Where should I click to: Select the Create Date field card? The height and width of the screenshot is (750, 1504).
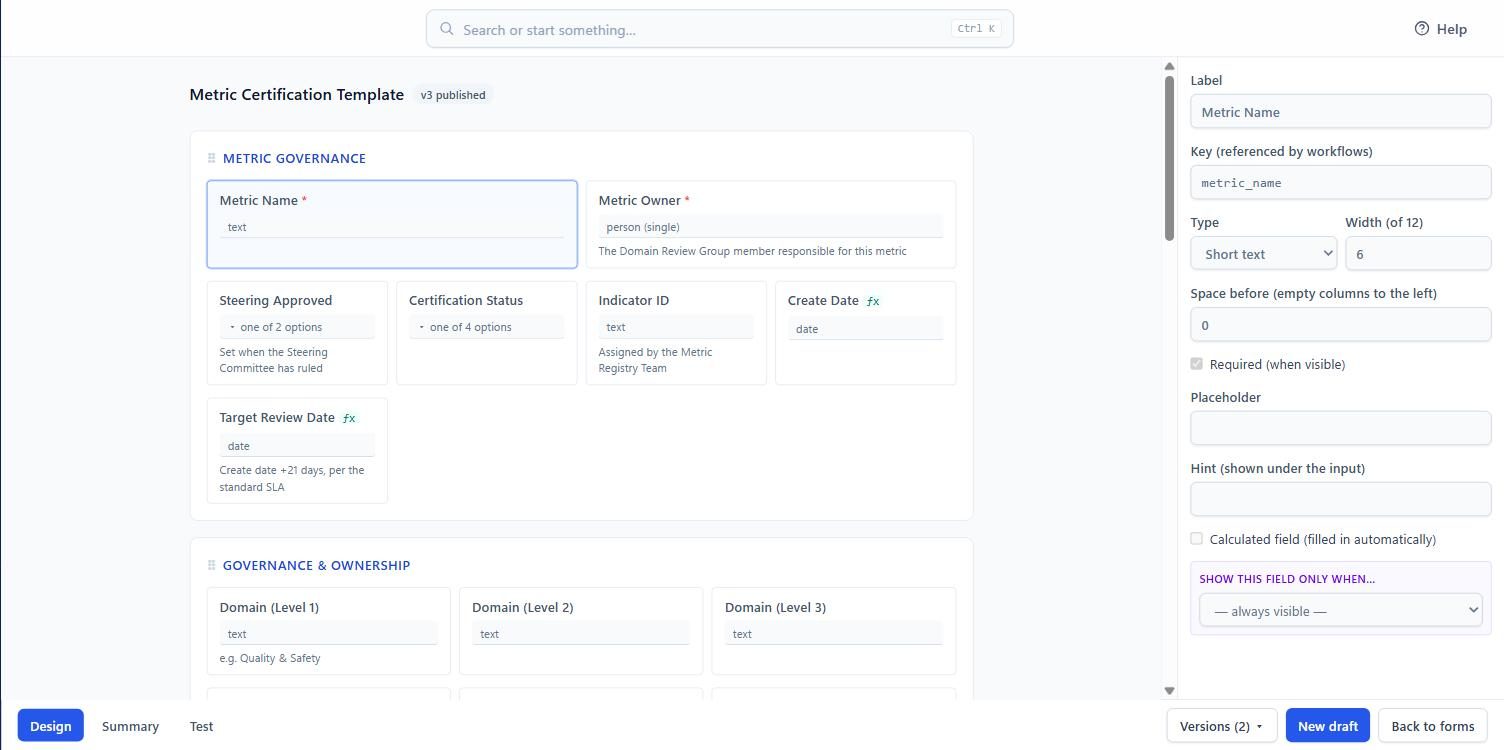pyautogui.click(x=865, y=333)
